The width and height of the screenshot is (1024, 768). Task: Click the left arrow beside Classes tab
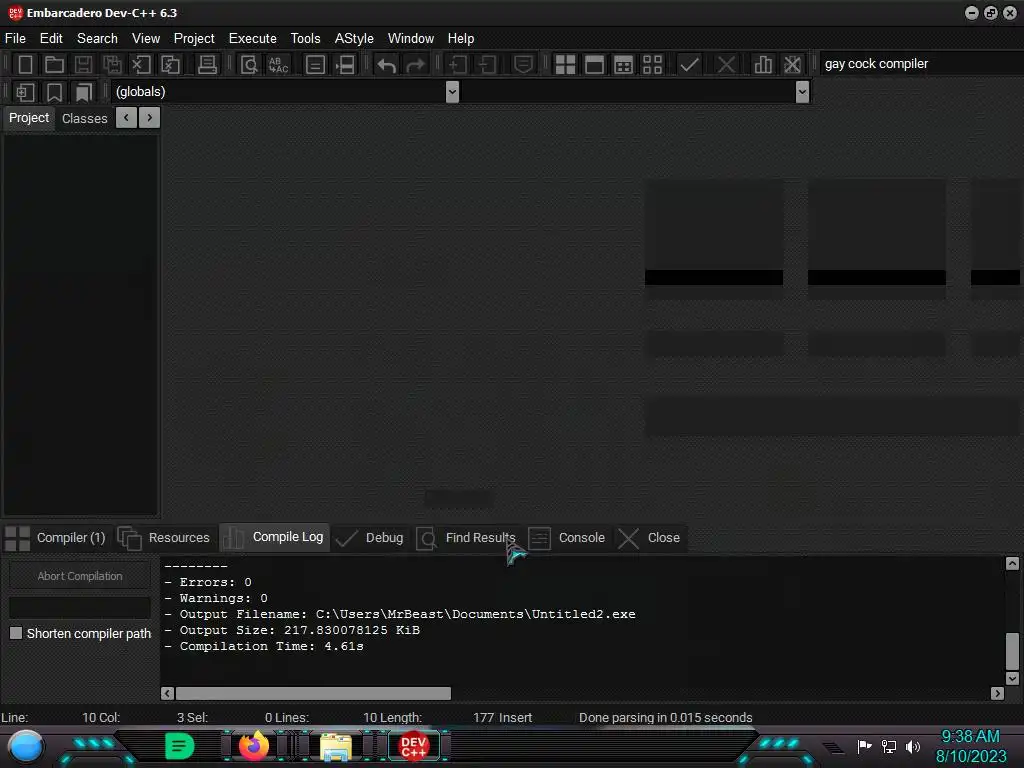click(x=126, y=118)
